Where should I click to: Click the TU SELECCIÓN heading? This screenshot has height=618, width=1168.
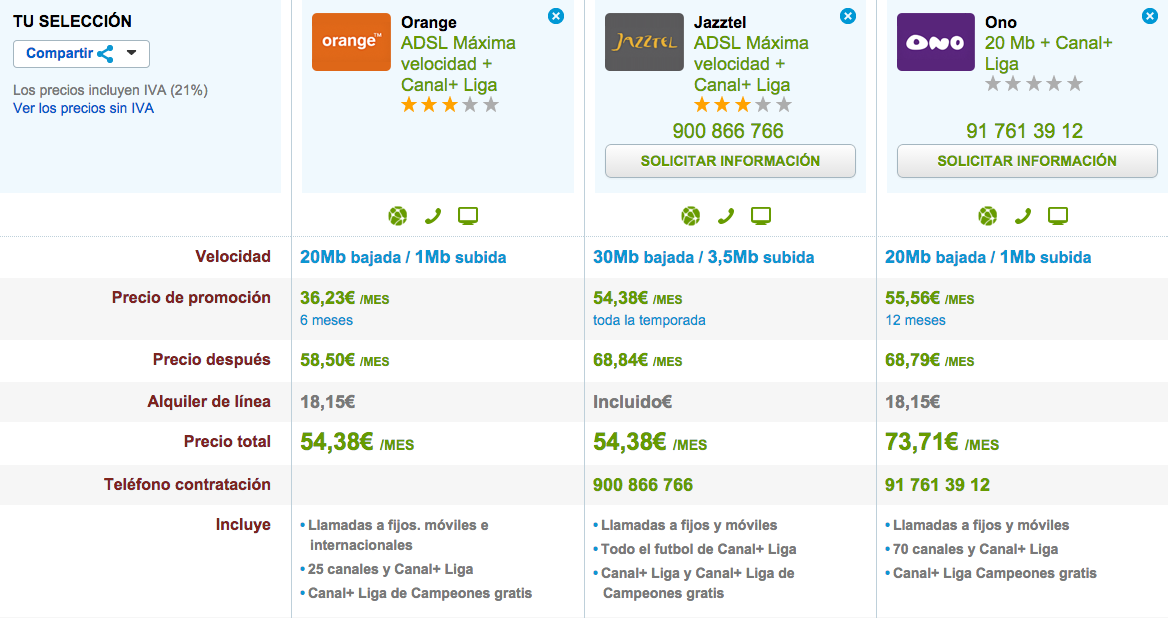coord(72,22)
